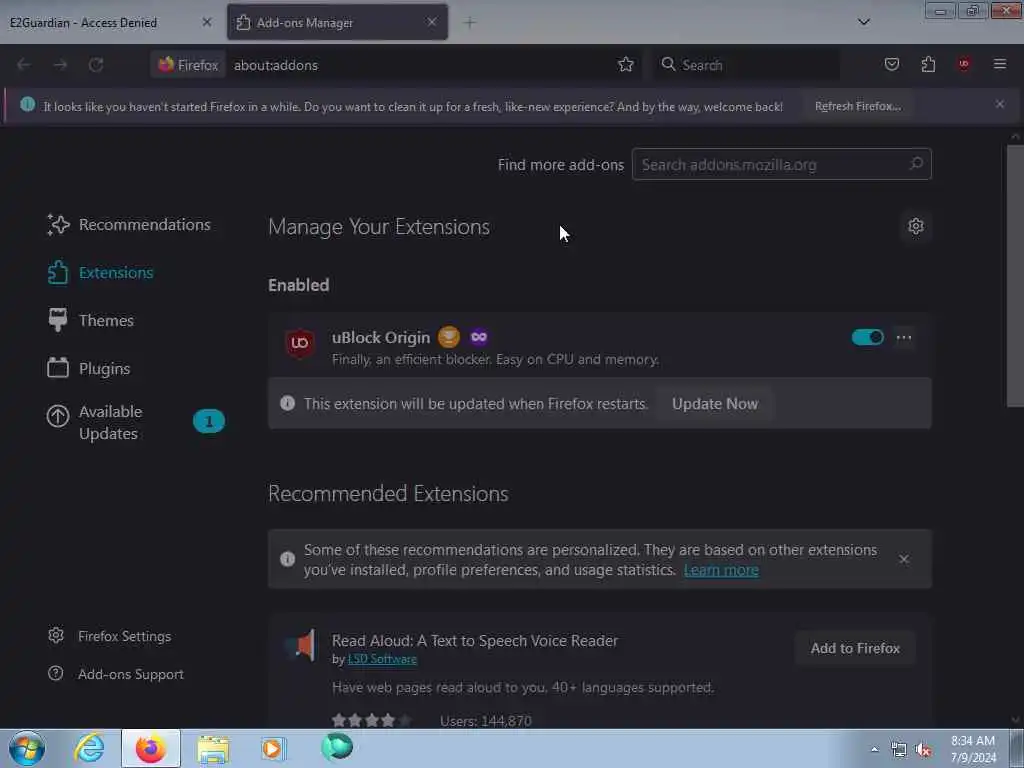This screenshot has height=768, width=1024.
Task: Open Available Updates in the sidebar
Action: pyautogui.click(x=135, y=422)
